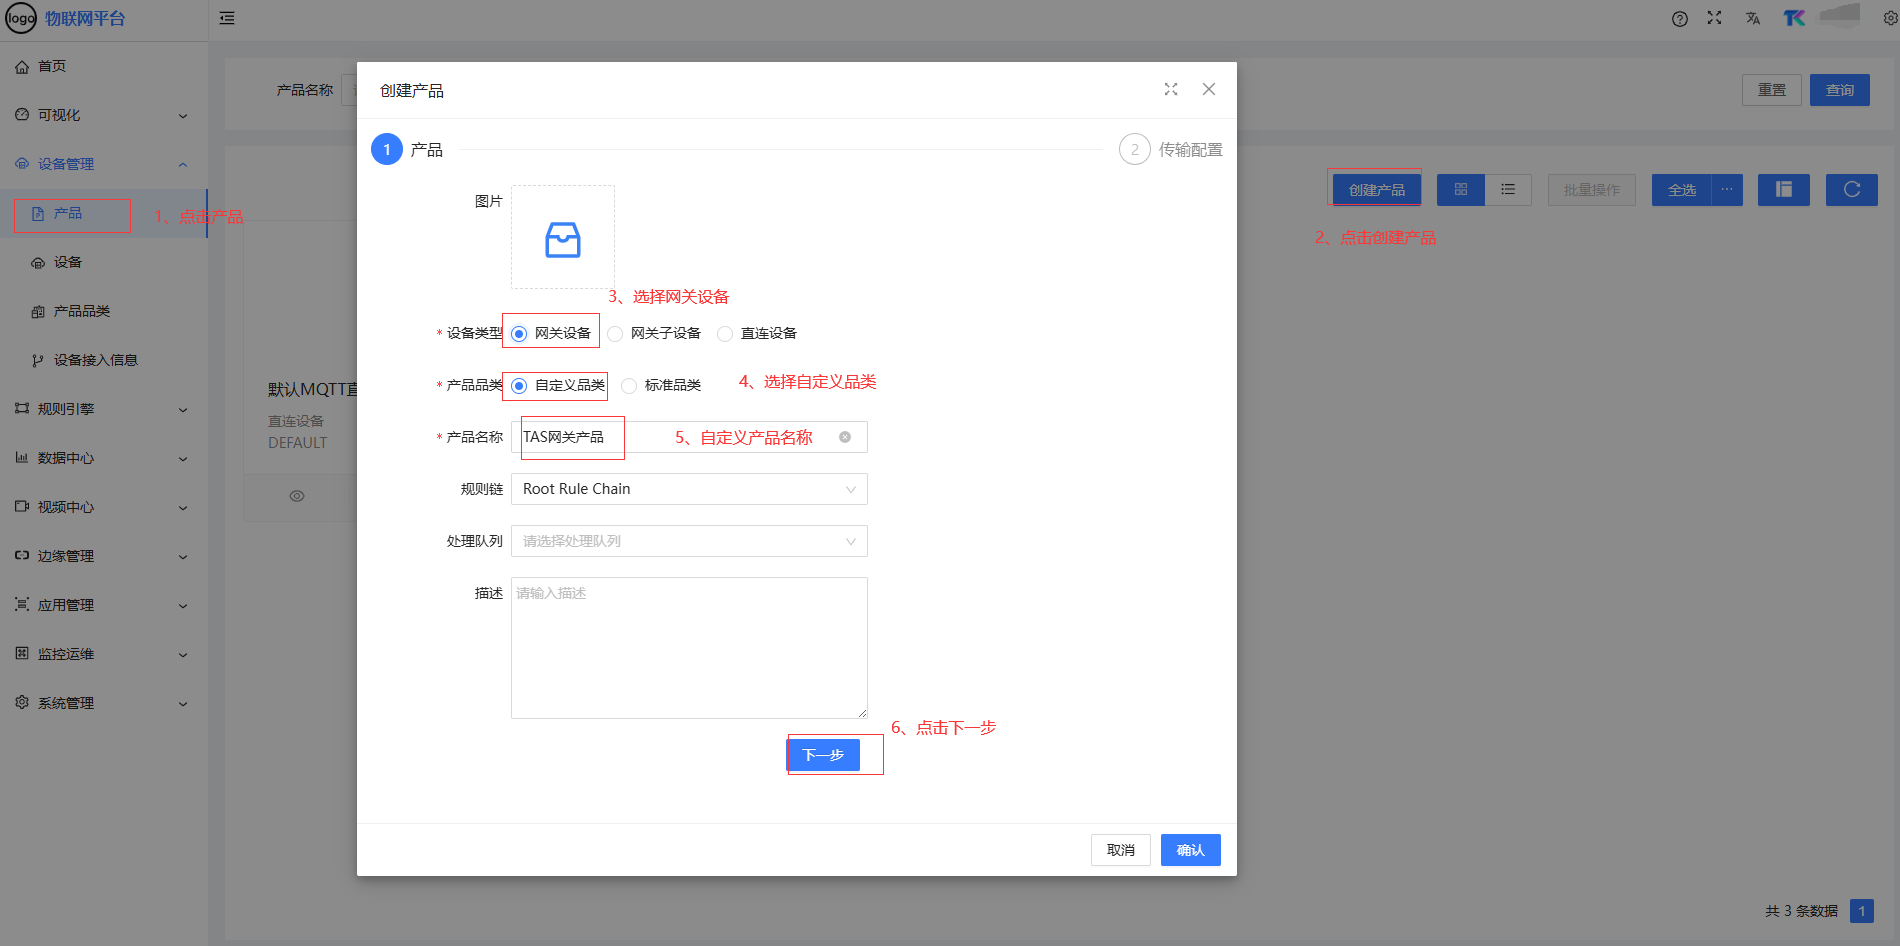Clear the product name with the X icon
The image size is (1900, 946).
click(845, 437)
